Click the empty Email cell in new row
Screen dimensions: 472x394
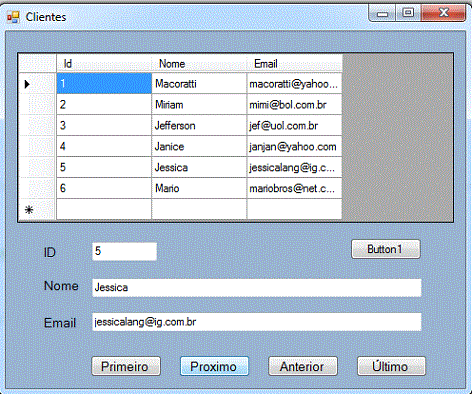coord(295,209)
